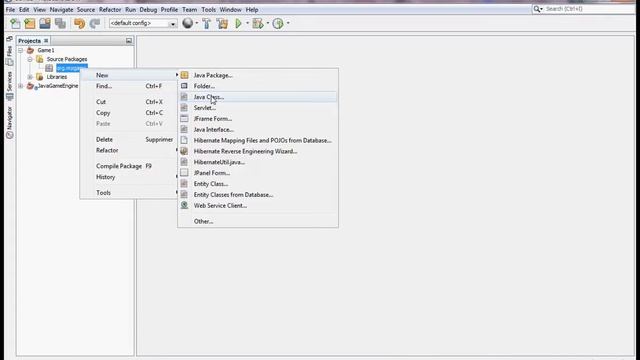Open the Refactor menu

[110, 9]
